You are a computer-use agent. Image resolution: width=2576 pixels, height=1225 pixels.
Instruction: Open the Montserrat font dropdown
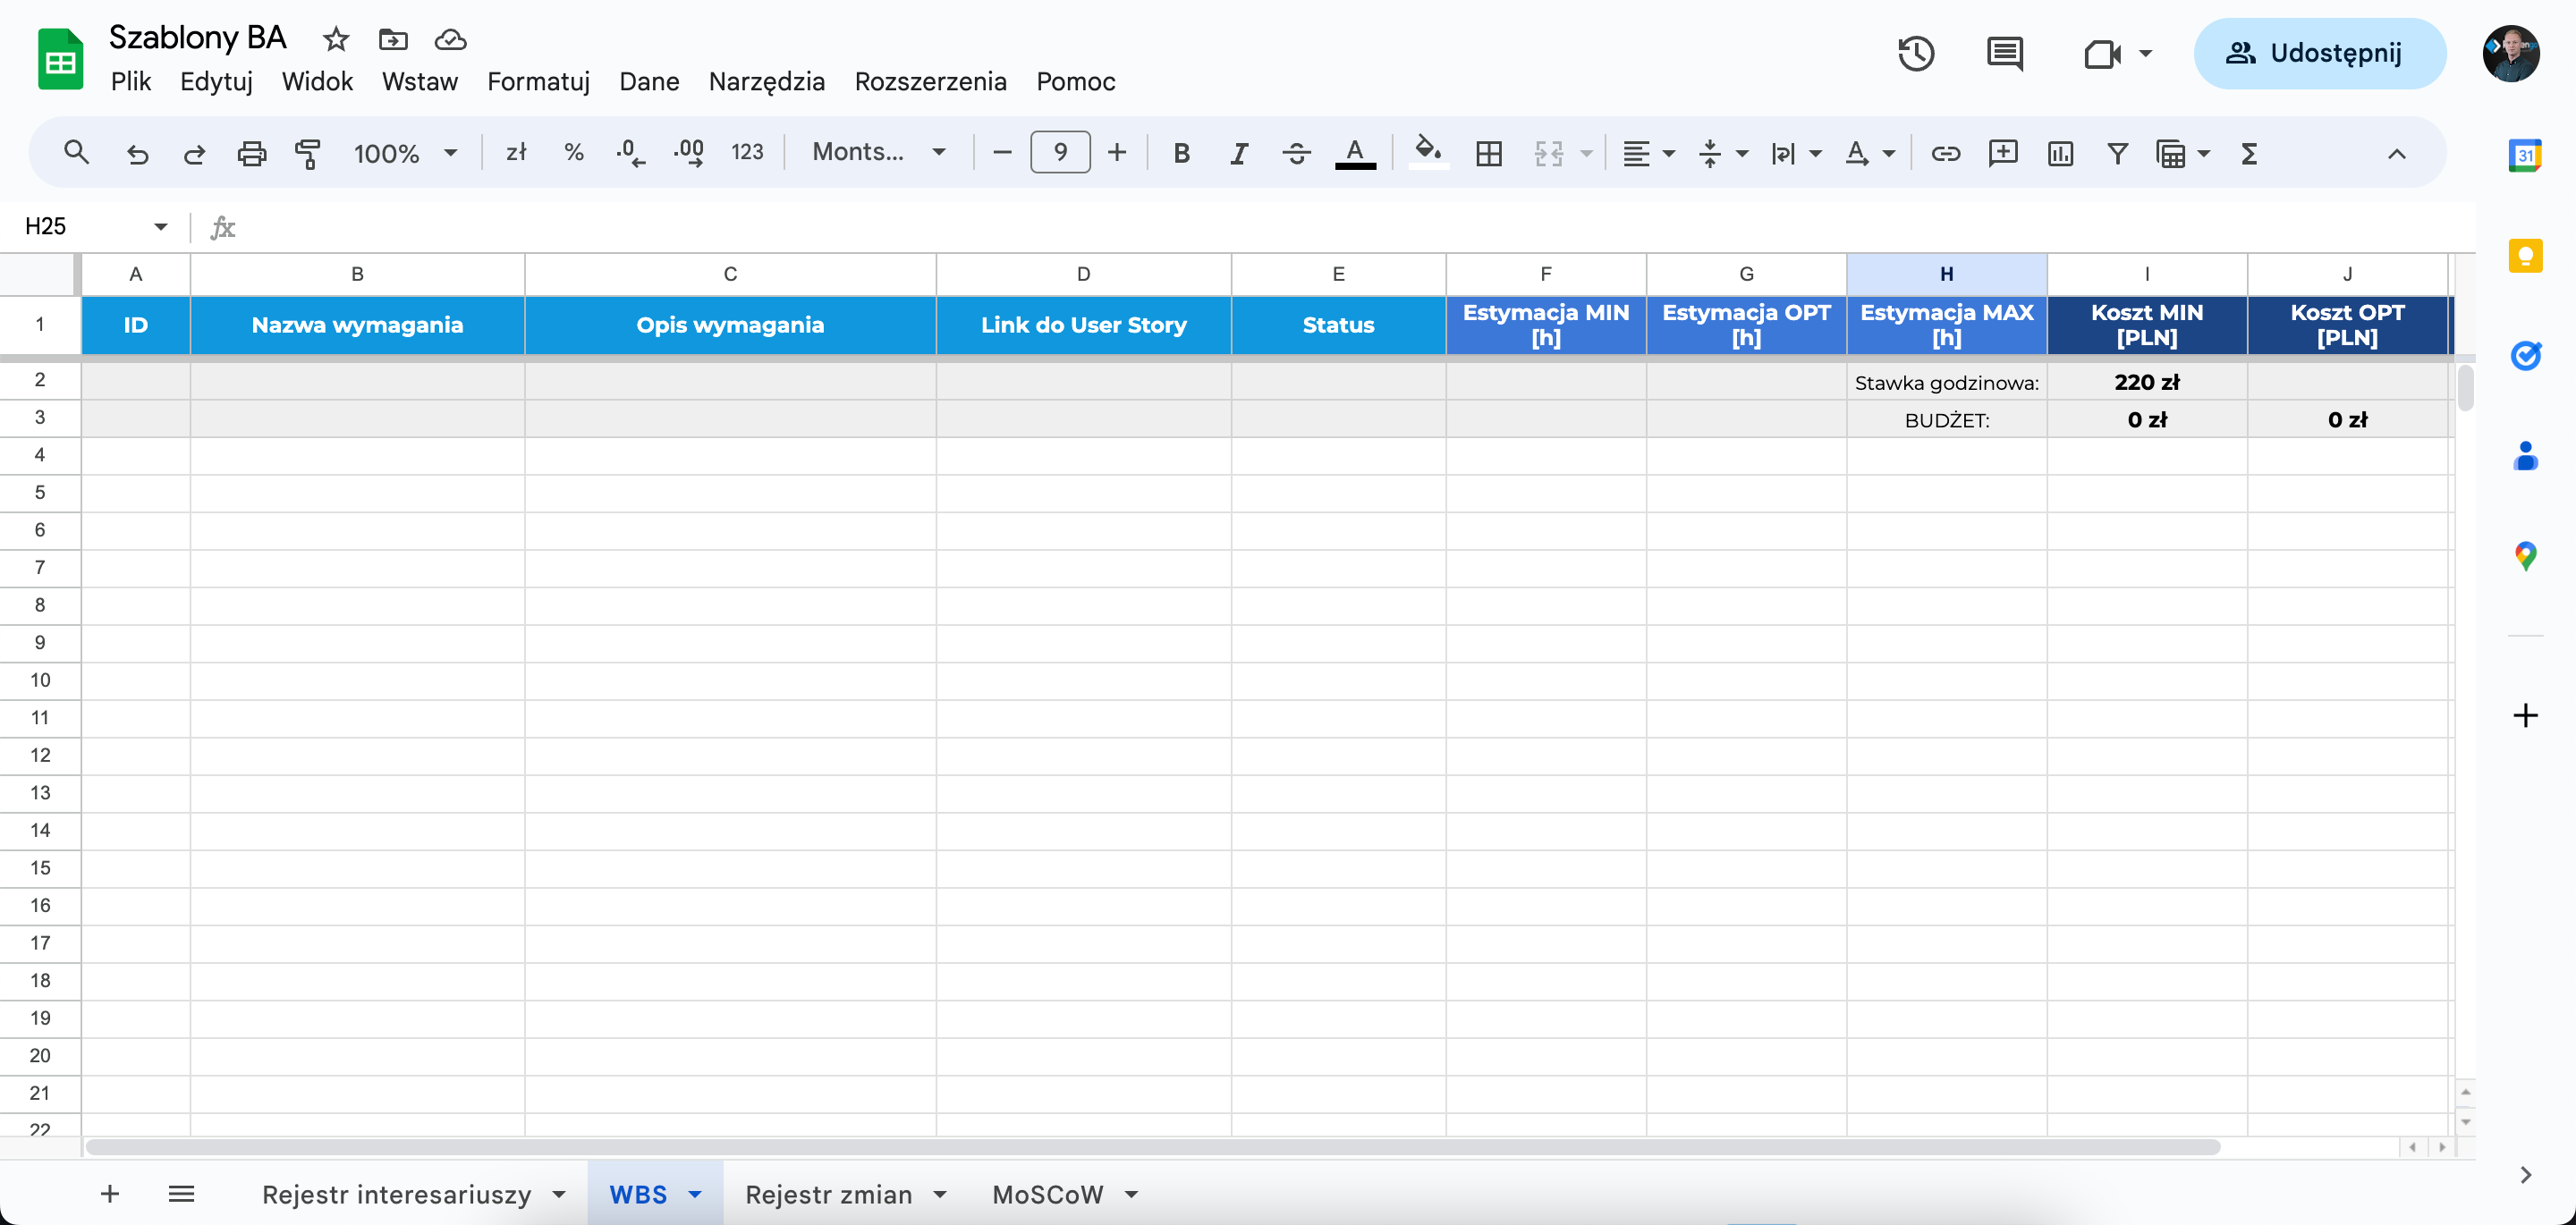coord(878,152)
